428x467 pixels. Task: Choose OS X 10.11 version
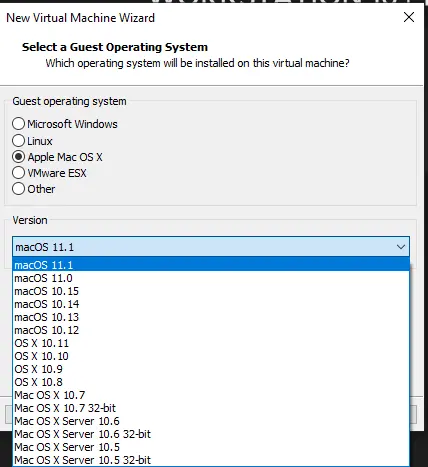point(211,343)
